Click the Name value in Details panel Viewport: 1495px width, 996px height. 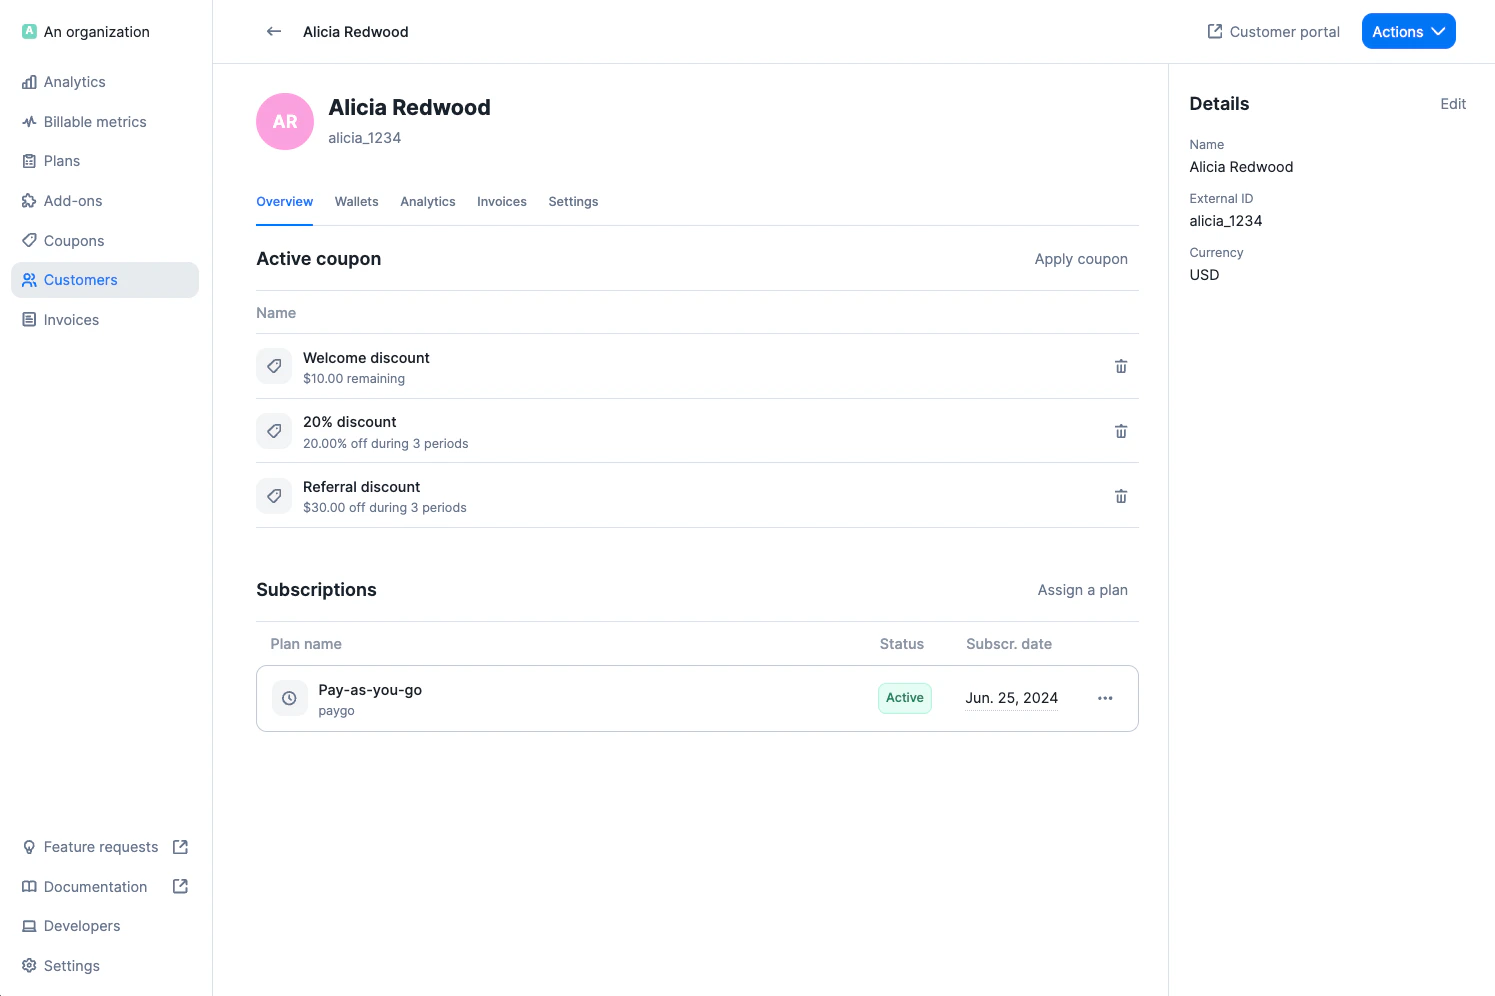point(1241,167)
